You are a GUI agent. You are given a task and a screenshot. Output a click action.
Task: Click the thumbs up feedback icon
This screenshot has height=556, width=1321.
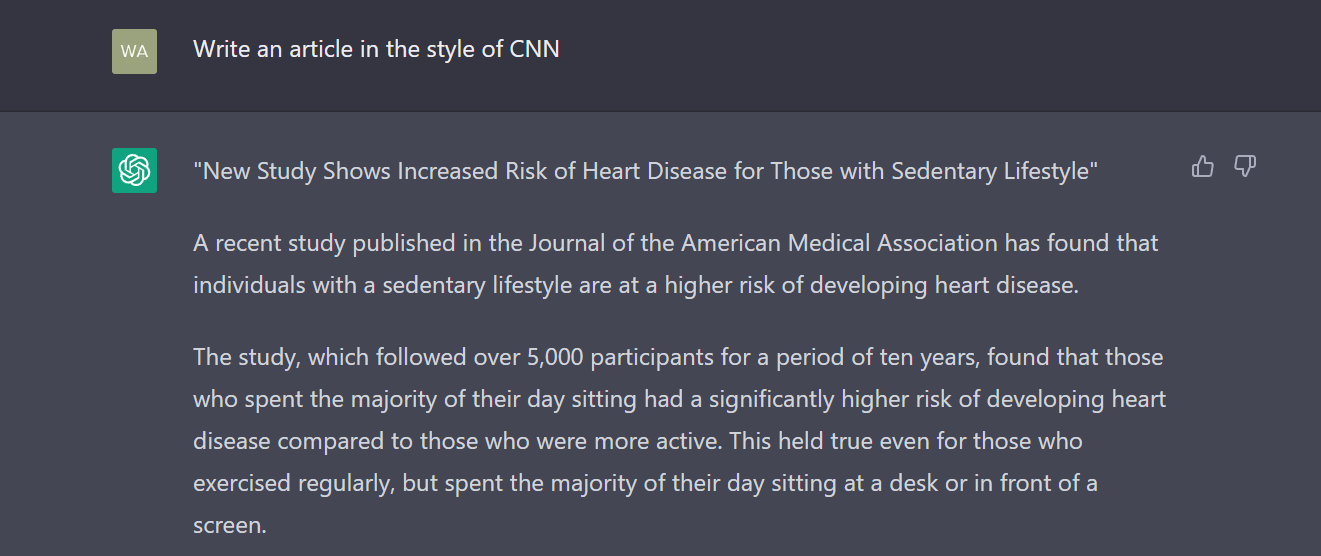(1203, 167)
